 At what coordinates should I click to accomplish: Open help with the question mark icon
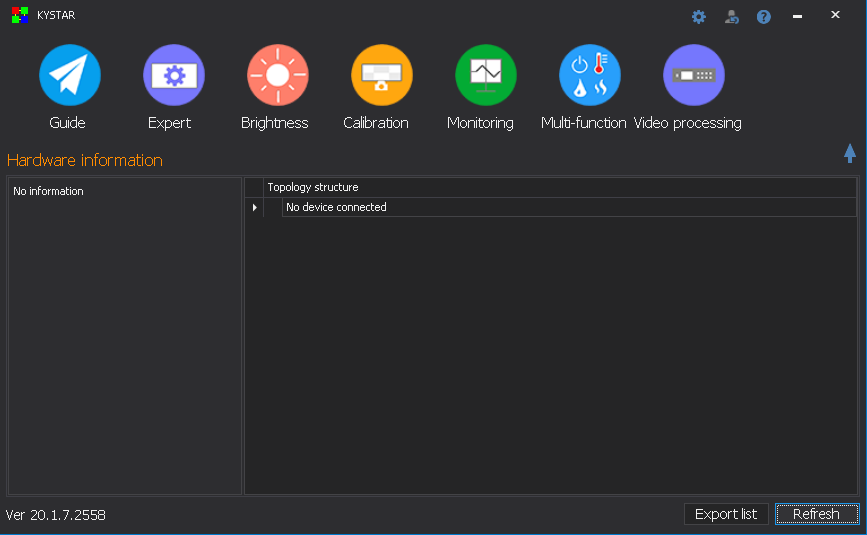(764, 17)
